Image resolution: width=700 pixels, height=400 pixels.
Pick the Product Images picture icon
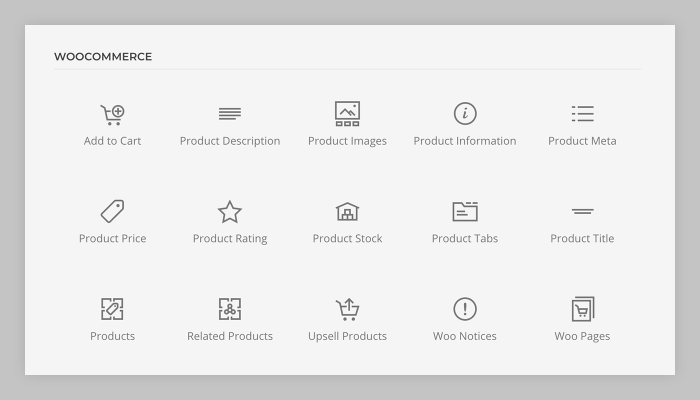347,113
